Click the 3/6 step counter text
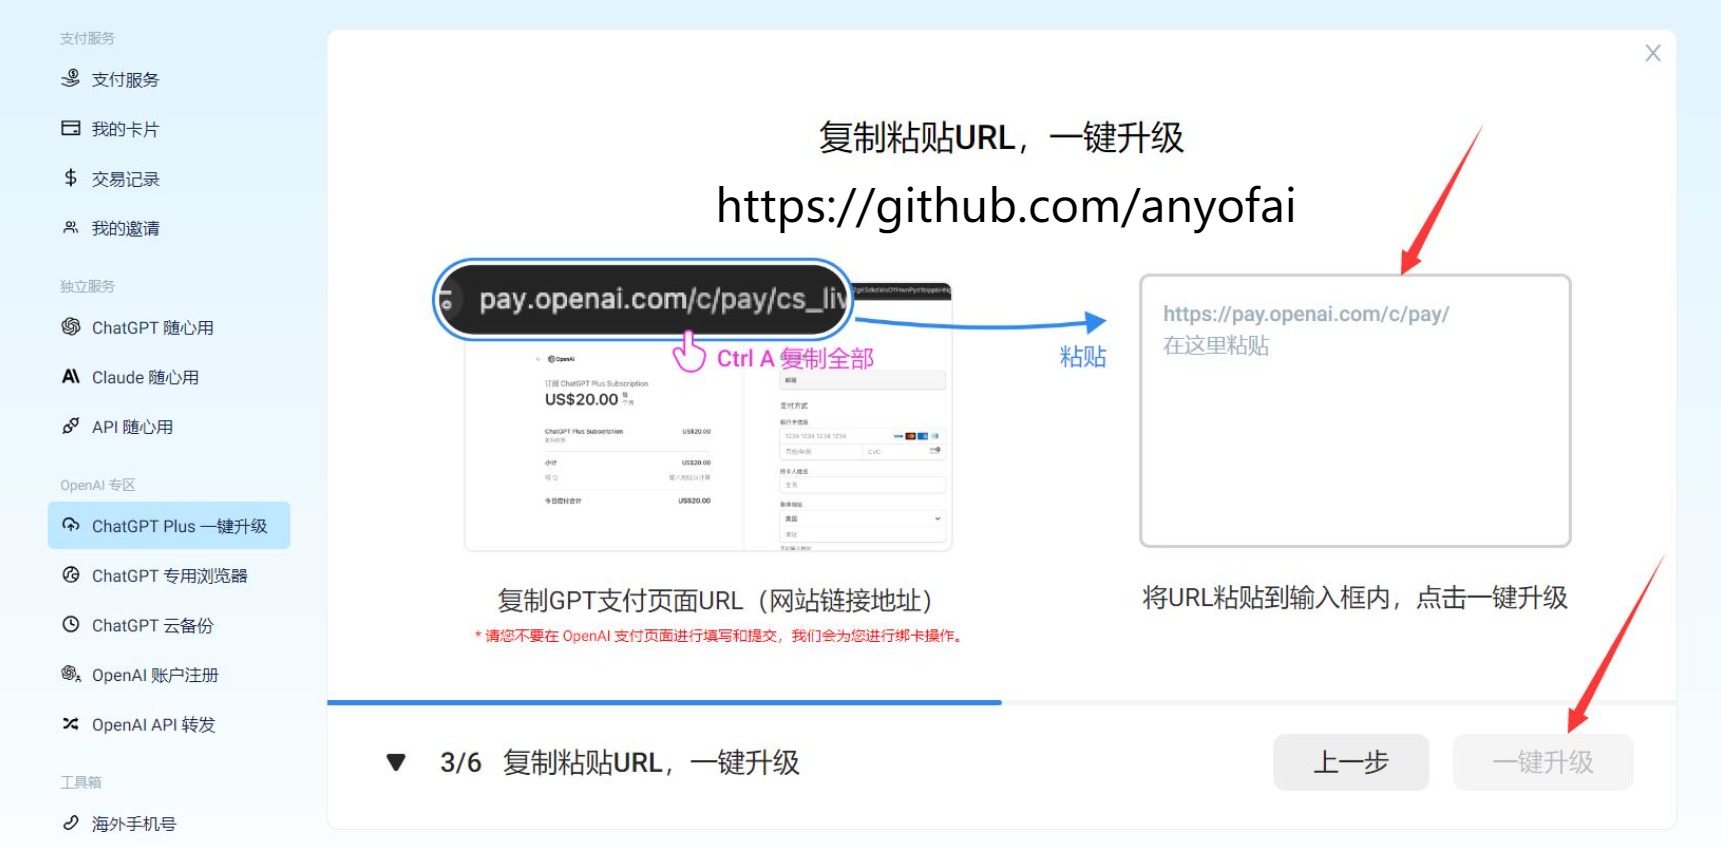The image size is (1721, 847). click(460, 763)
